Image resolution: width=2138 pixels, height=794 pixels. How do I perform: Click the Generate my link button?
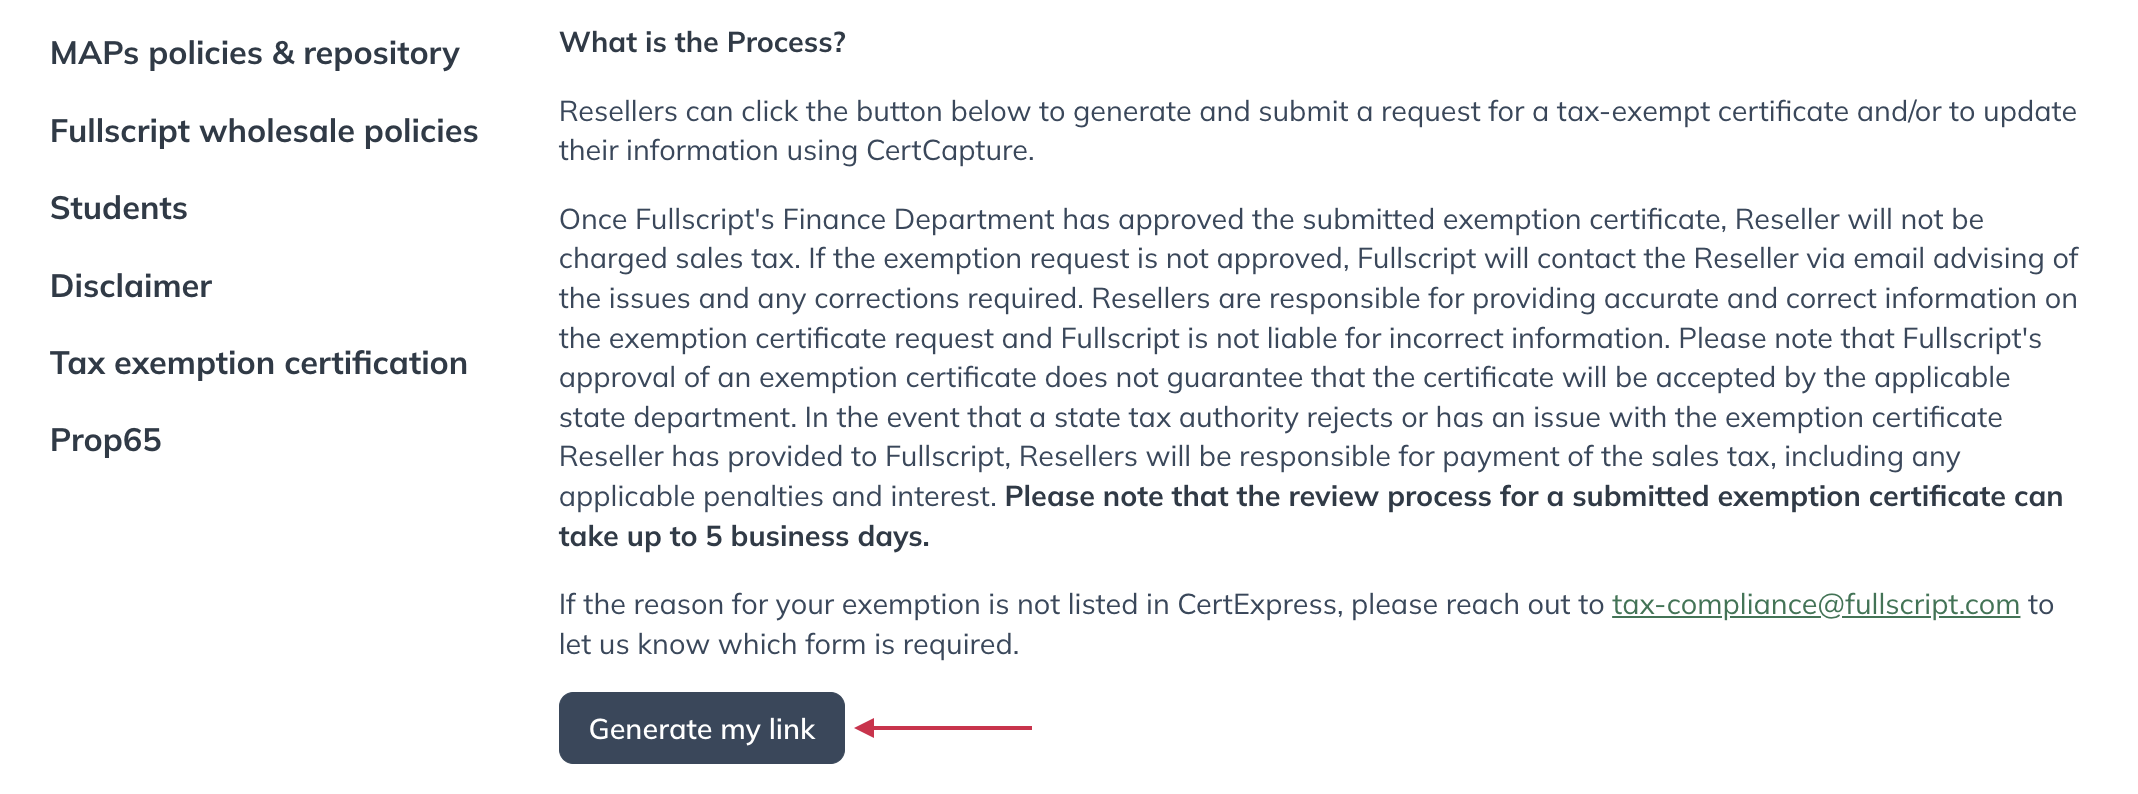pos(702,728)
